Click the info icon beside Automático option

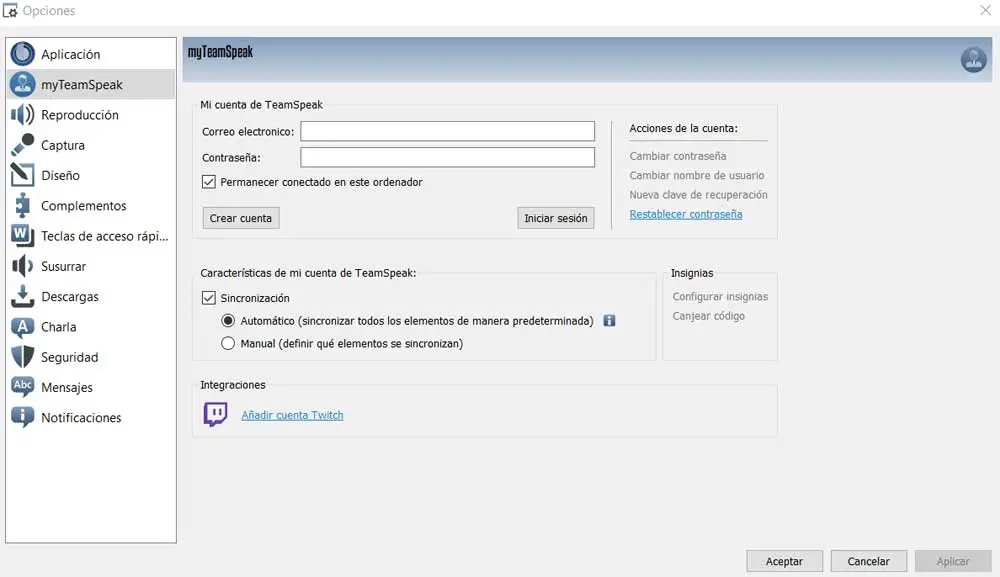(610, 321)
